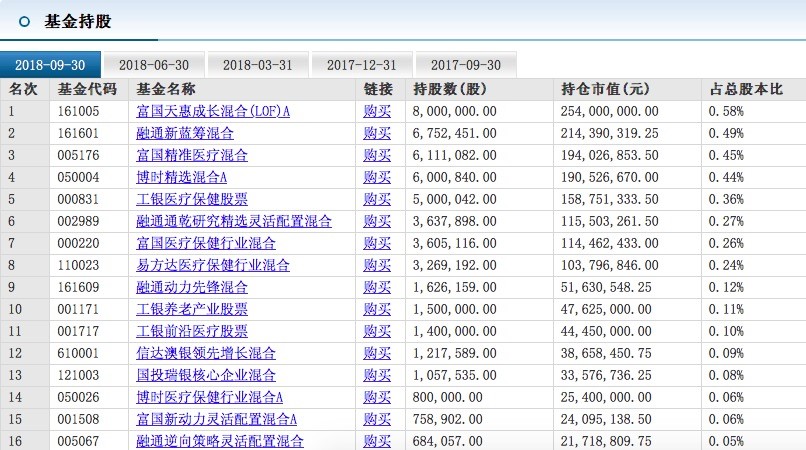Click 购买 for fund 002989
The image size is (806, 450).
tap(377, 221)
